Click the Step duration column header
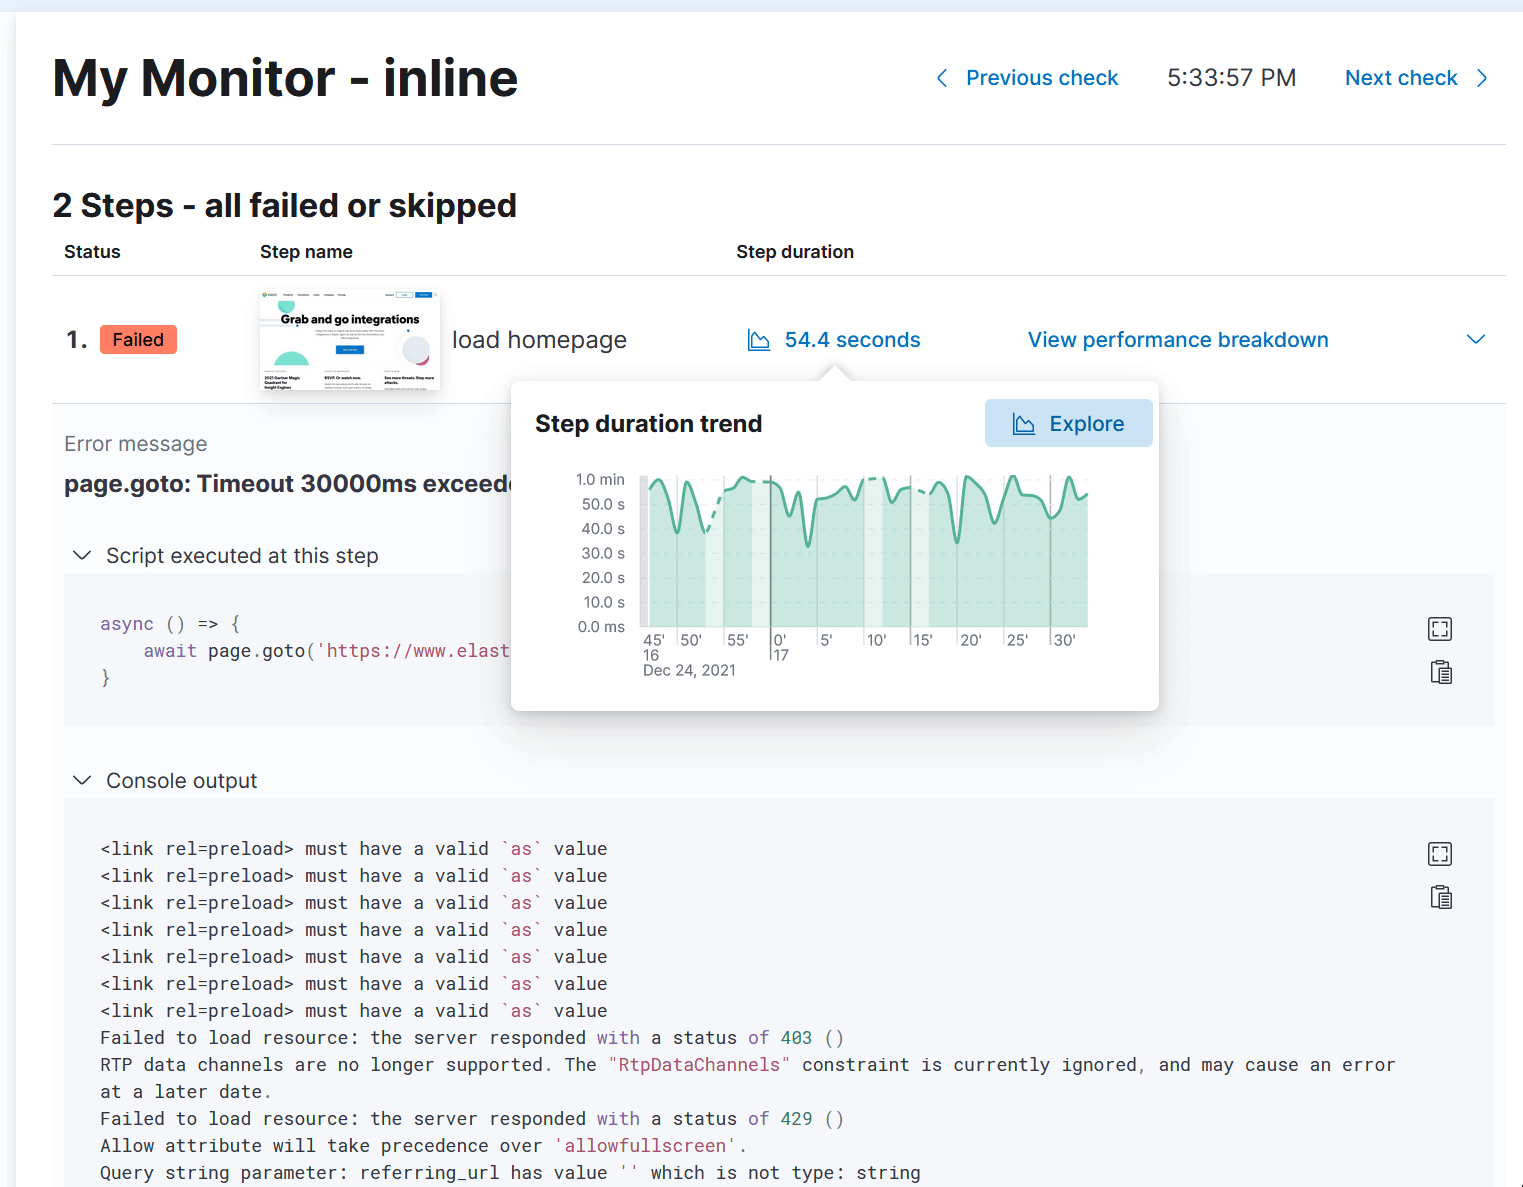 tap(795, 252)
